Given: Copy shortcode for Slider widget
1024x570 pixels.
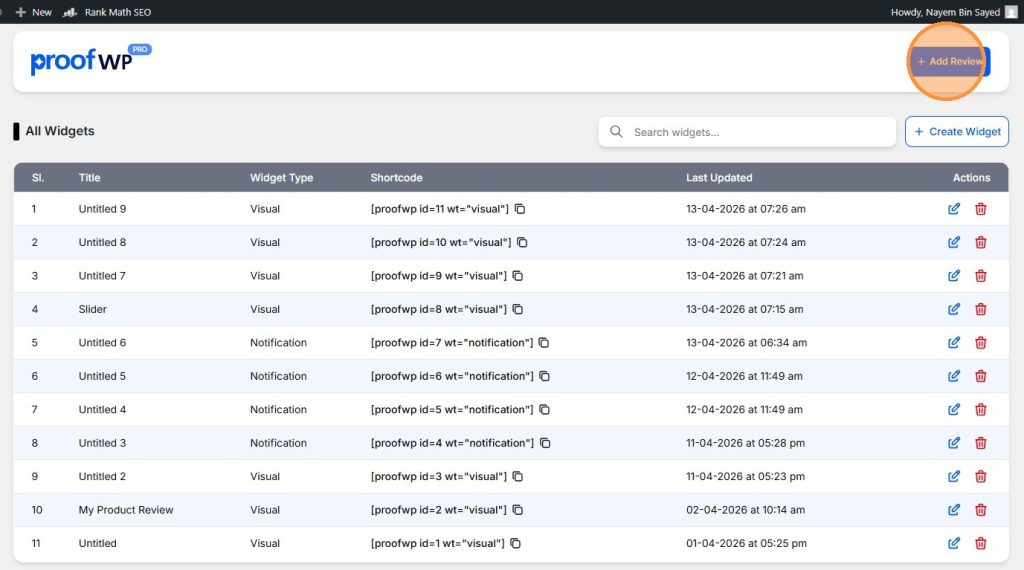Looking at the screenshot, I should (x=517, y=309).
